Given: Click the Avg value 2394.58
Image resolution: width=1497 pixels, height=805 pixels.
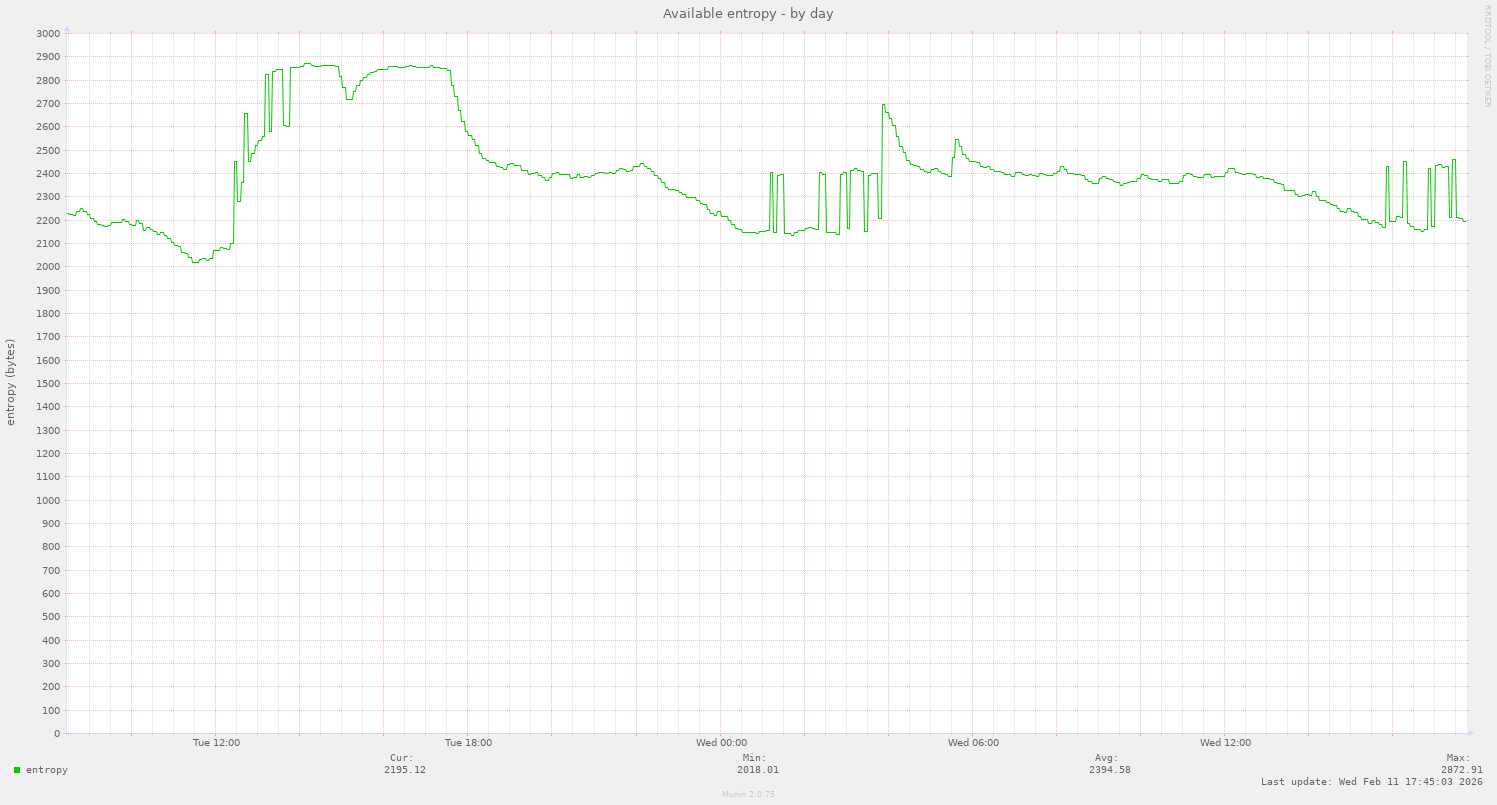Looking at the screenshot, I should click(x=1110, y=770).
